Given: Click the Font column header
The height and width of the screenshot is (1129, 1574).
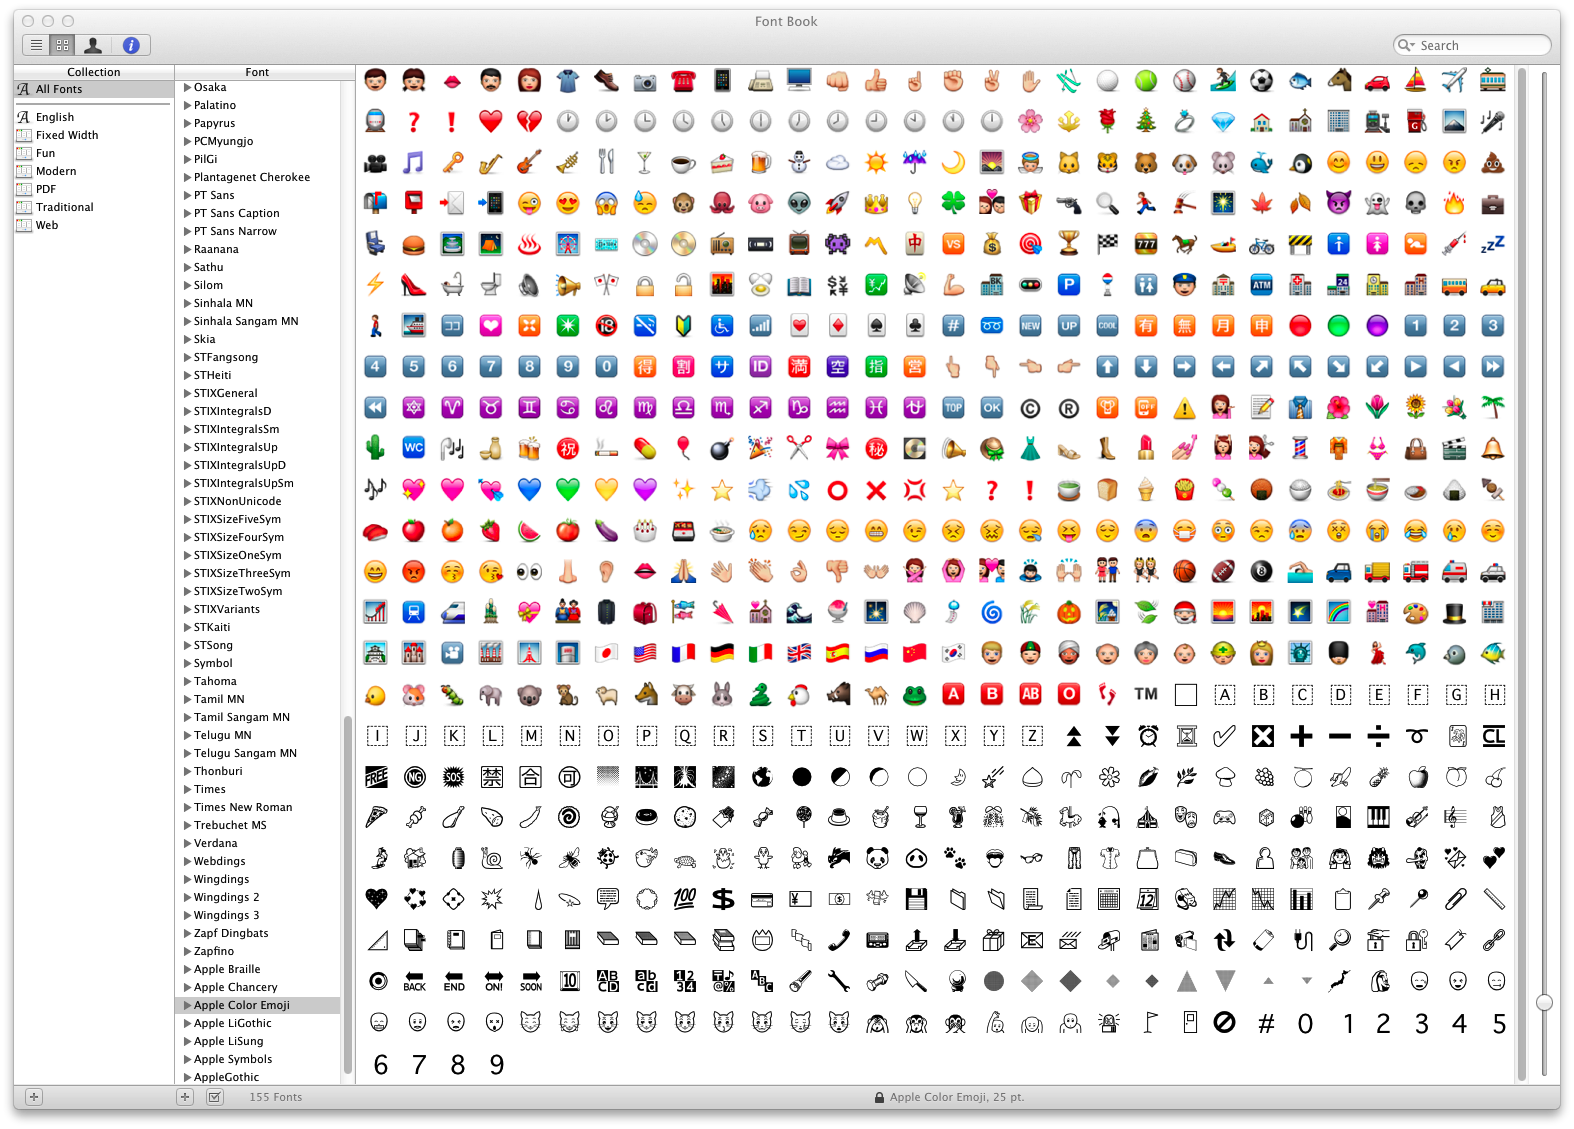Looking at the screenshot, I should coord(257,72).
